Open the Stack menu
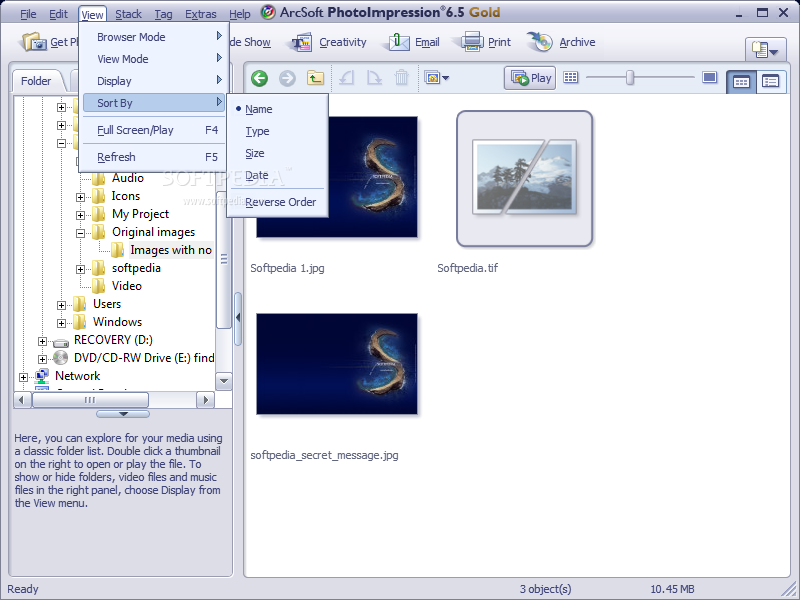 pos(128,14)
